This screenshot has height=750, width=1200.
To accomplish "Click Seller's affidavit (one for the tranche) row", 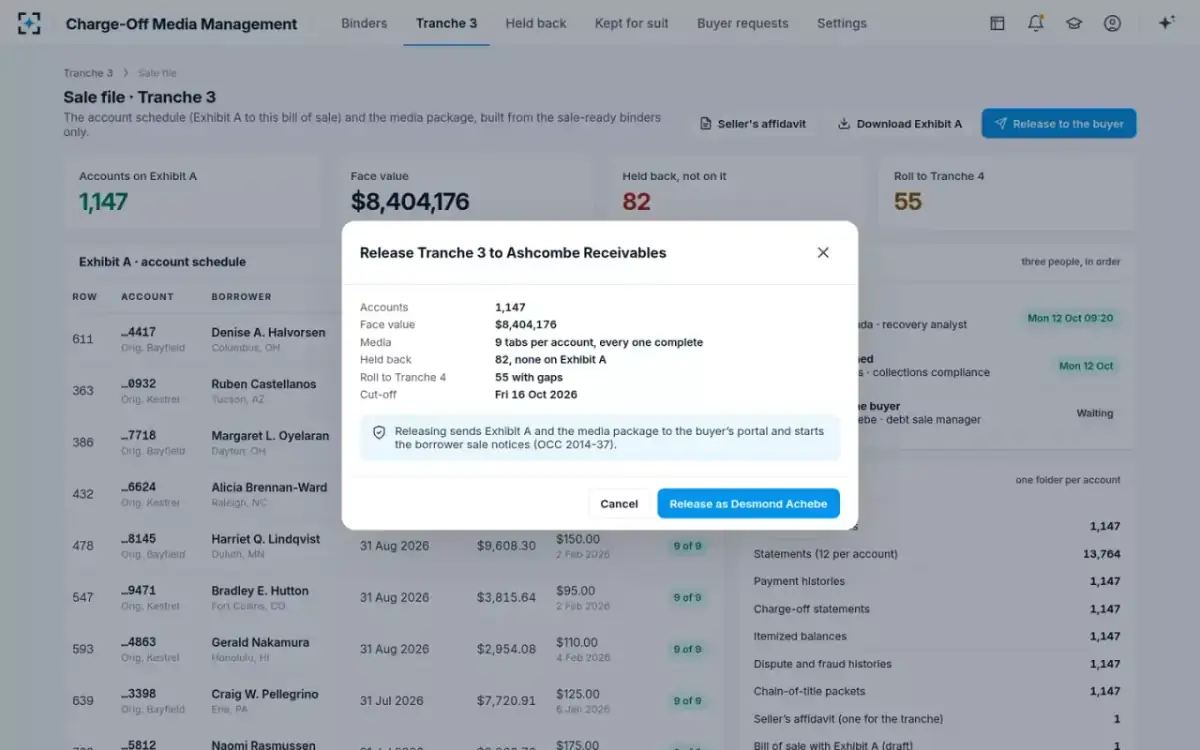I will tap(937, 719).
